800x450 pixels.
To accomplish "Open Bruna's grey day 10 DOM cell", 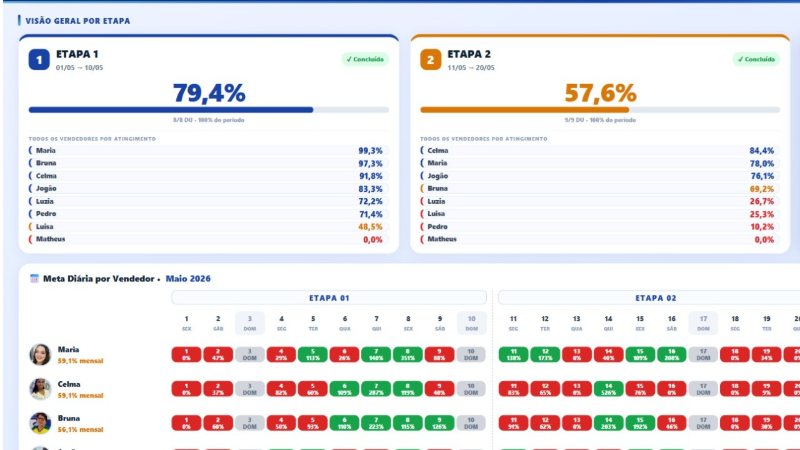I will pyautogui.click(x=471, y=423).
